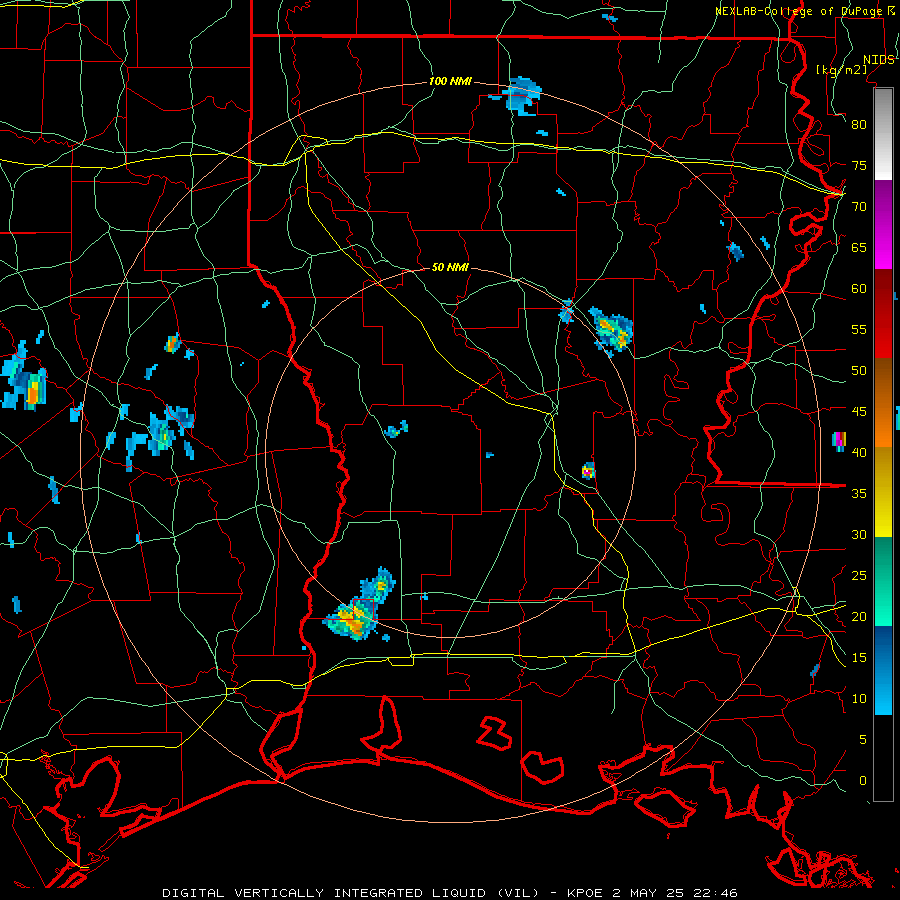Click the "100 NMI" range ring label
Screen dimensions: 900x900
[x=450, y=81]
